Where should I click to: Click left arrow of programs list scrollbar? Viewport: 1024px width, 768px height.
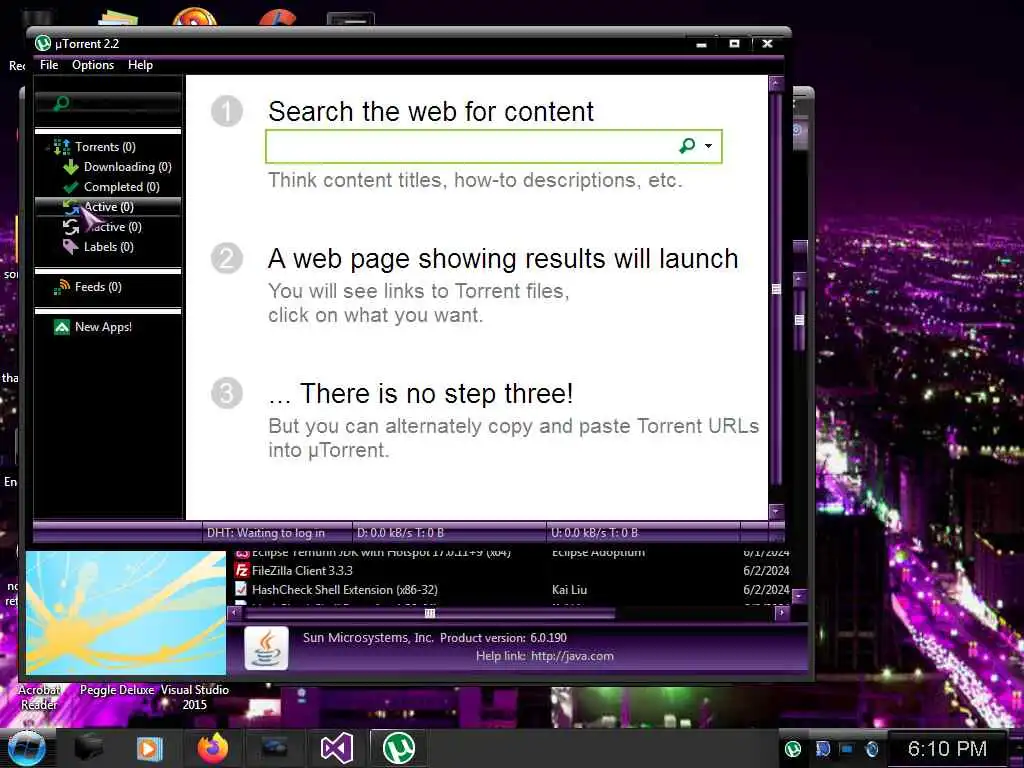click(x=234, y=613)
